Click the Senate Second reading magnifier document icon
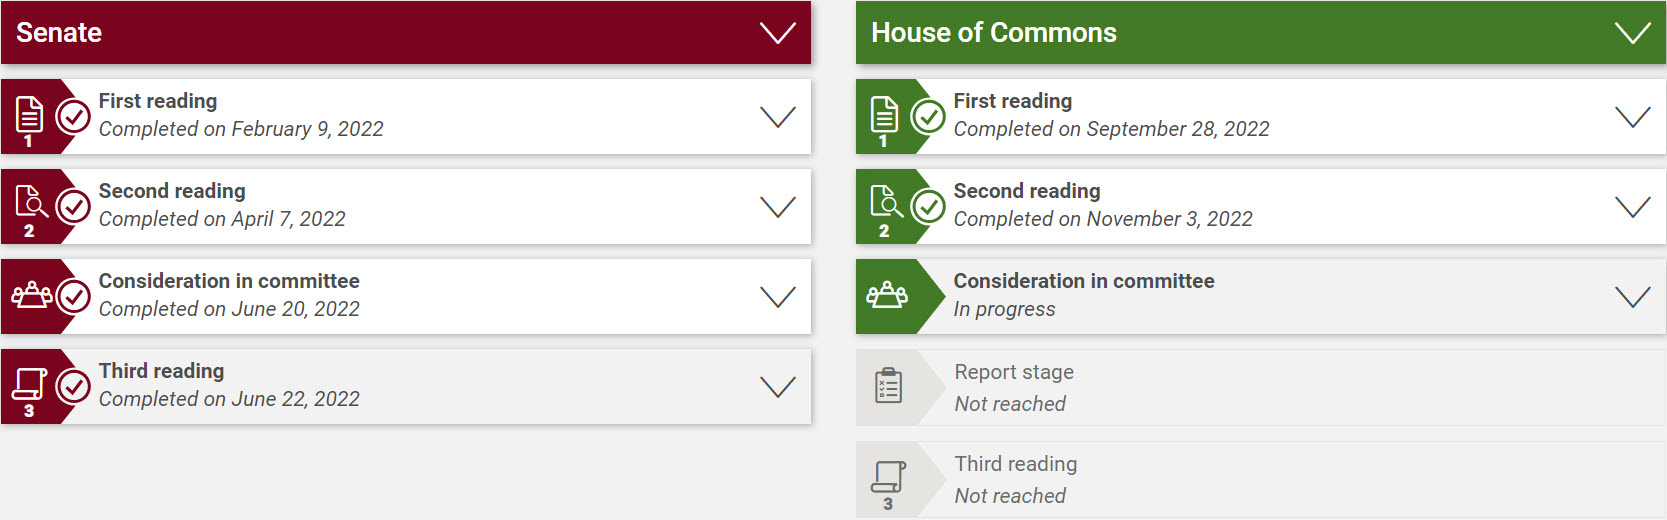 [x=31, y=203]
